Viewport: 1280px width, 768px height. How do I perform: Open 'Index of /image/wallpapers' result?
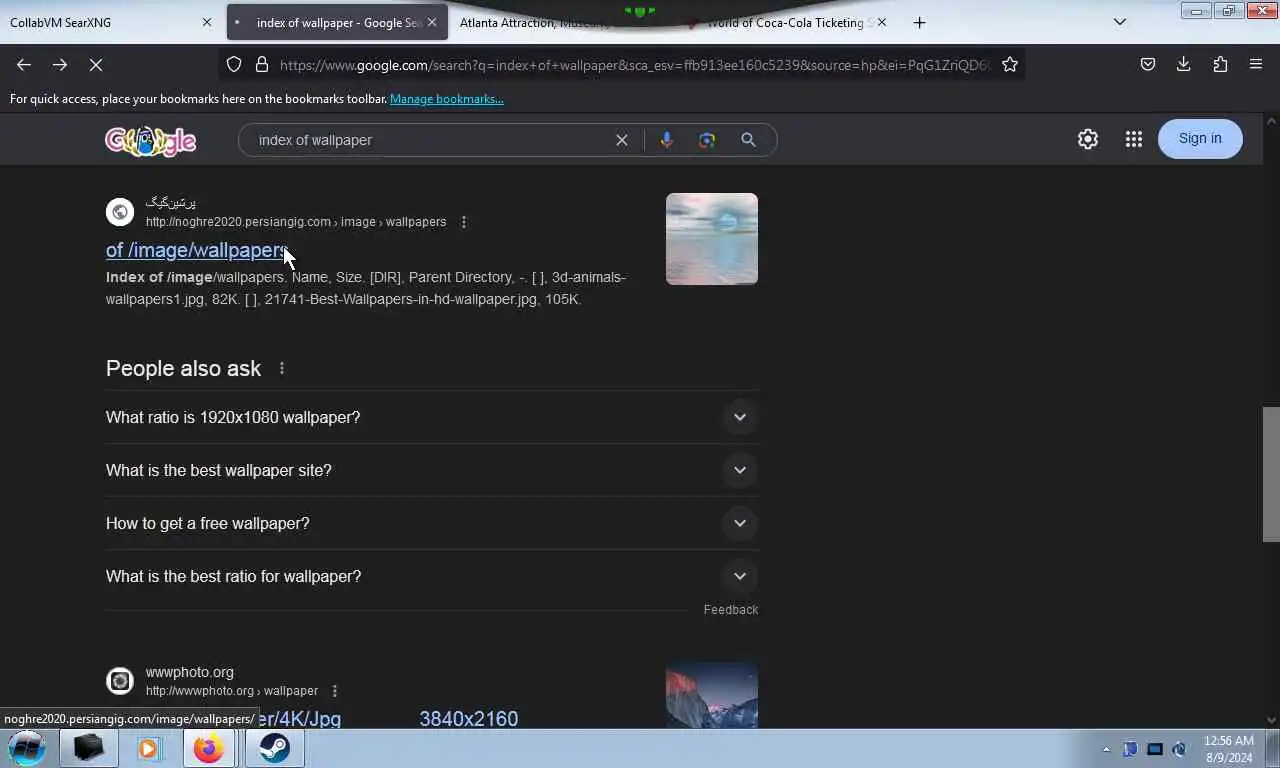198,250
